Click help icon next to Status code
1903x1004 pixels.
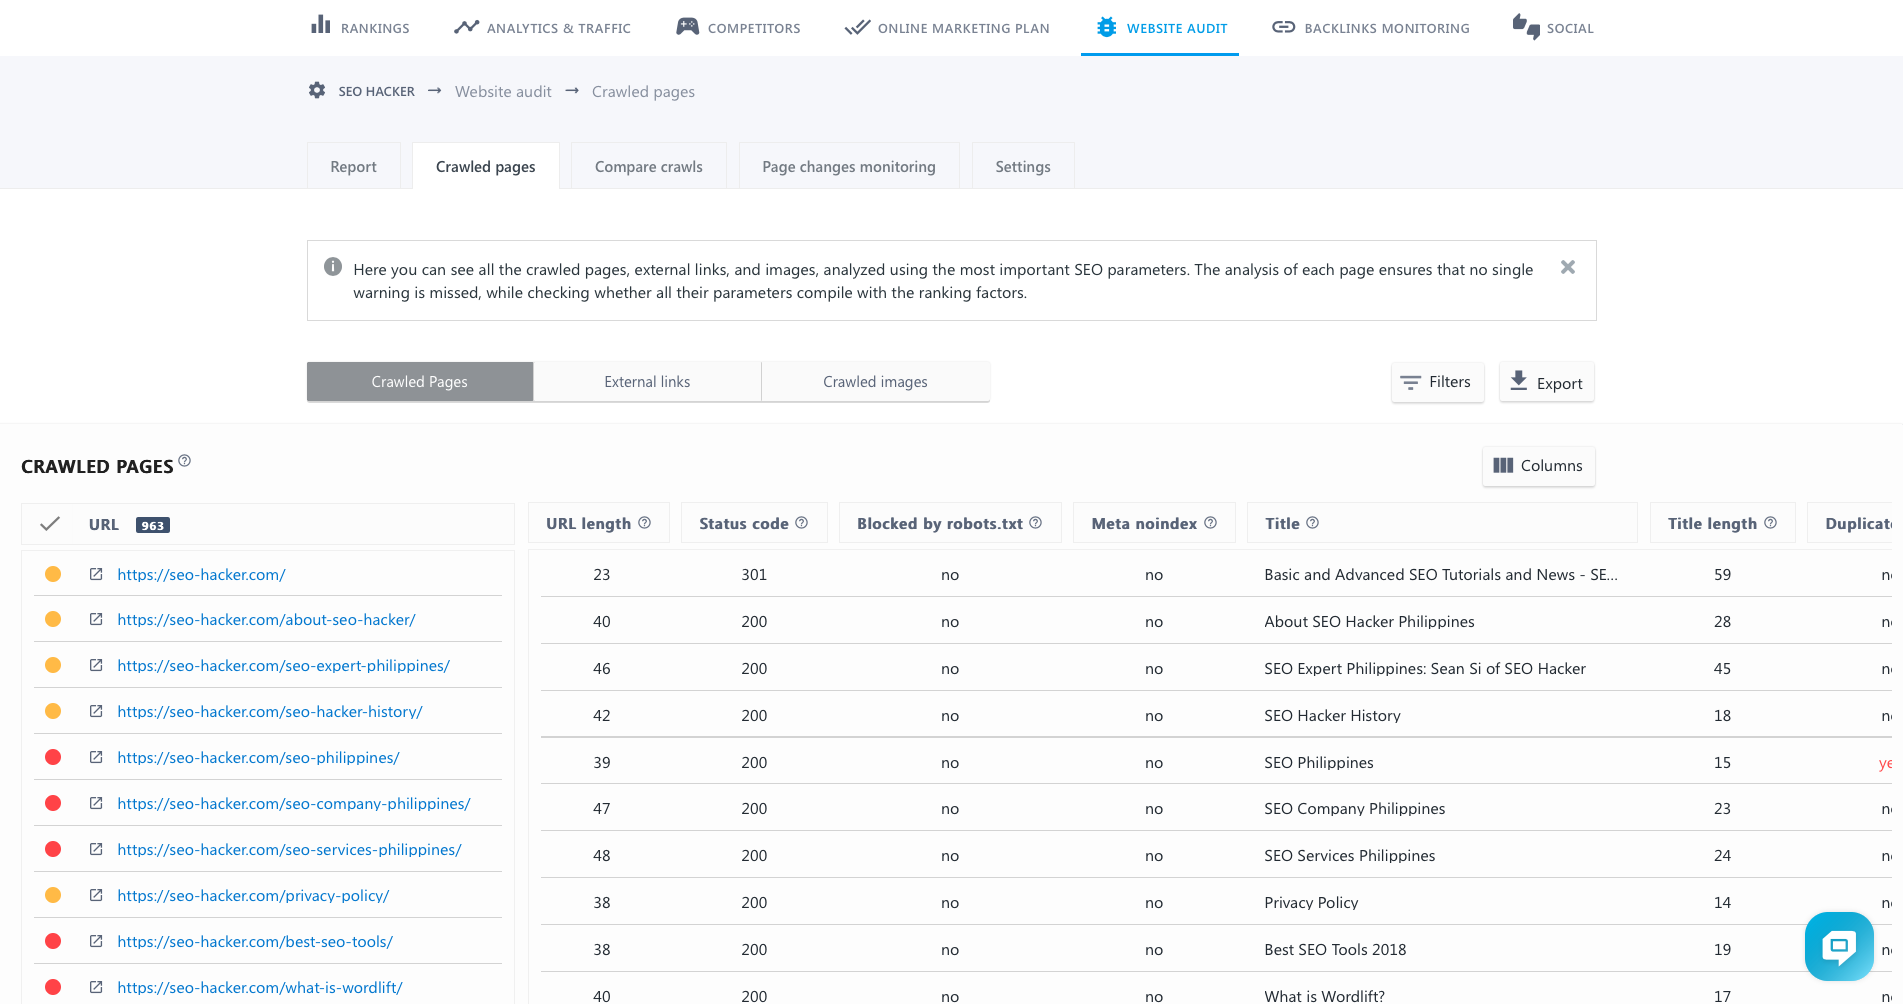point(801,523)
